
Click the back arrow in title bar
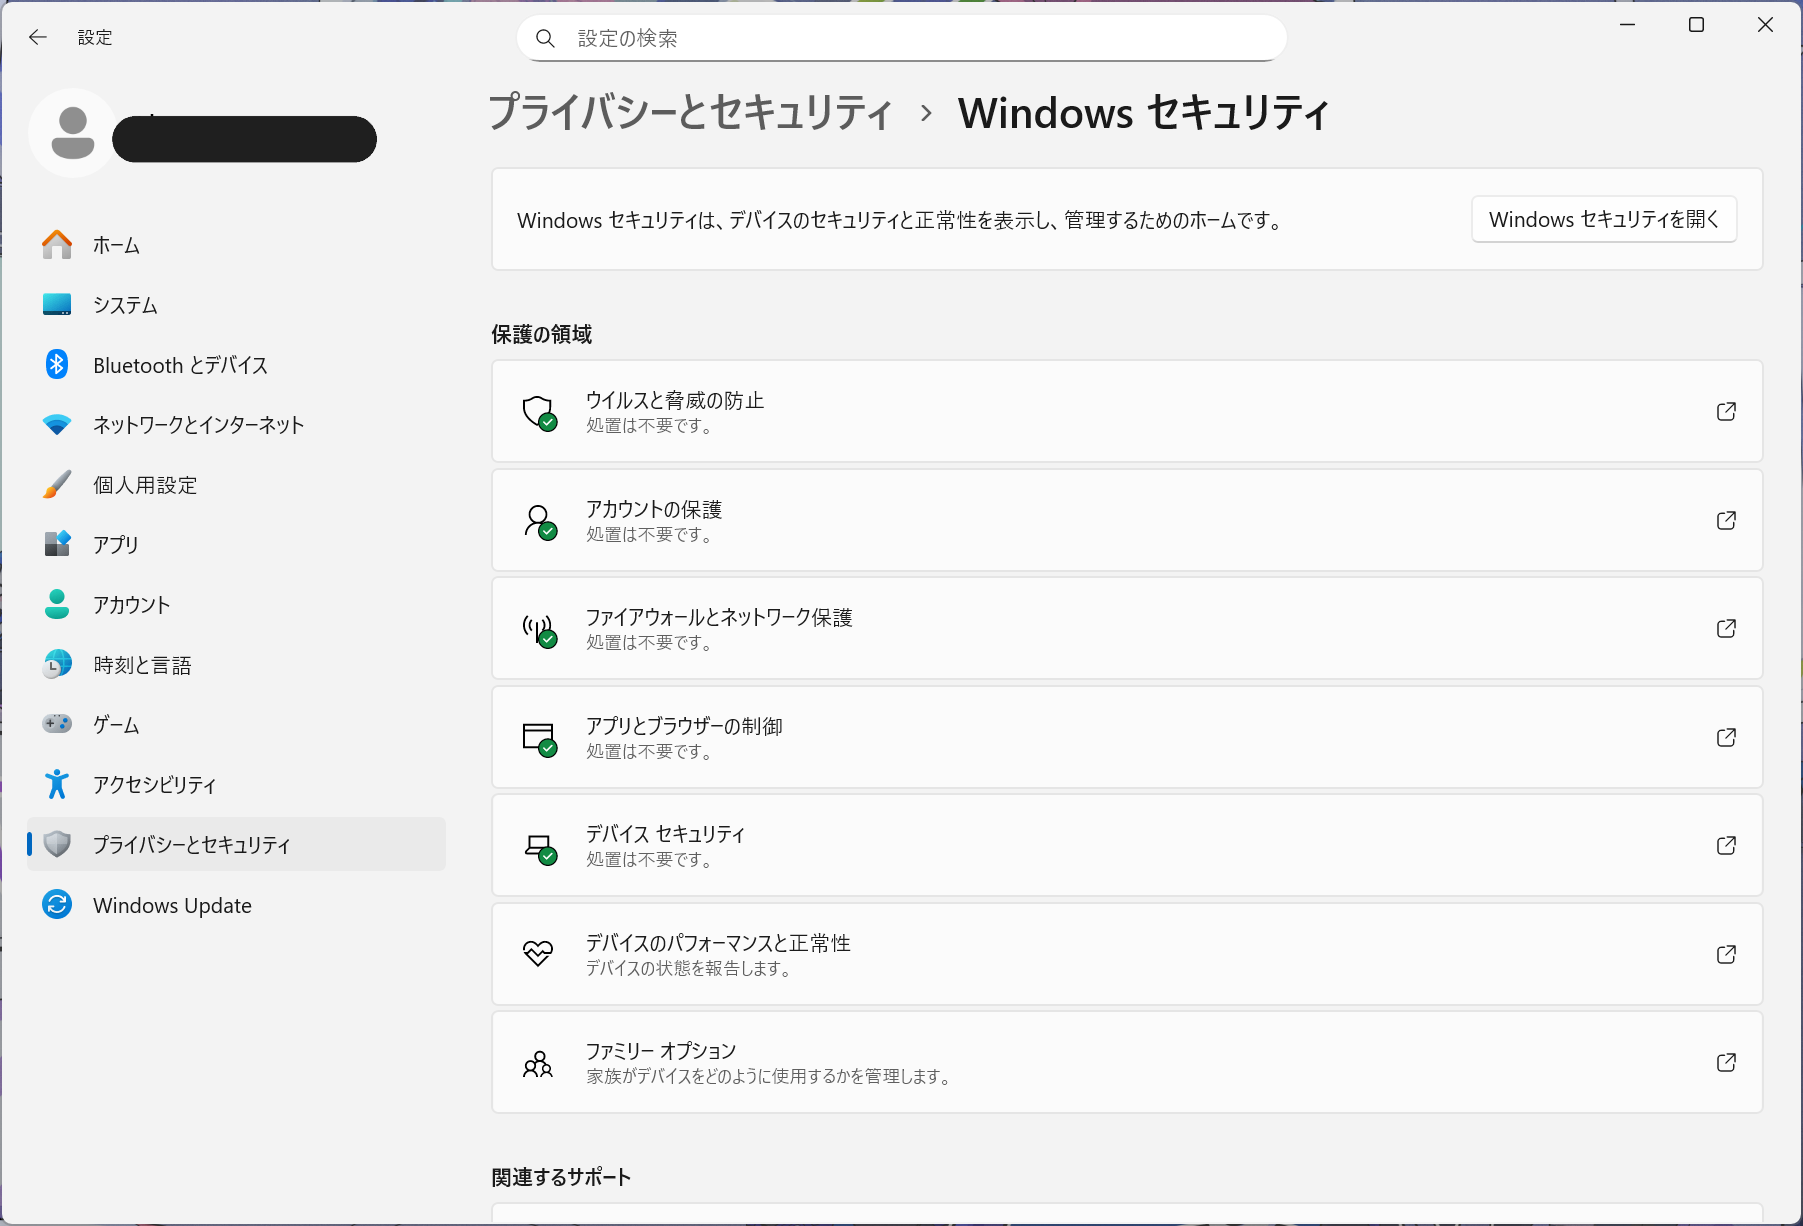click(38, 37)
